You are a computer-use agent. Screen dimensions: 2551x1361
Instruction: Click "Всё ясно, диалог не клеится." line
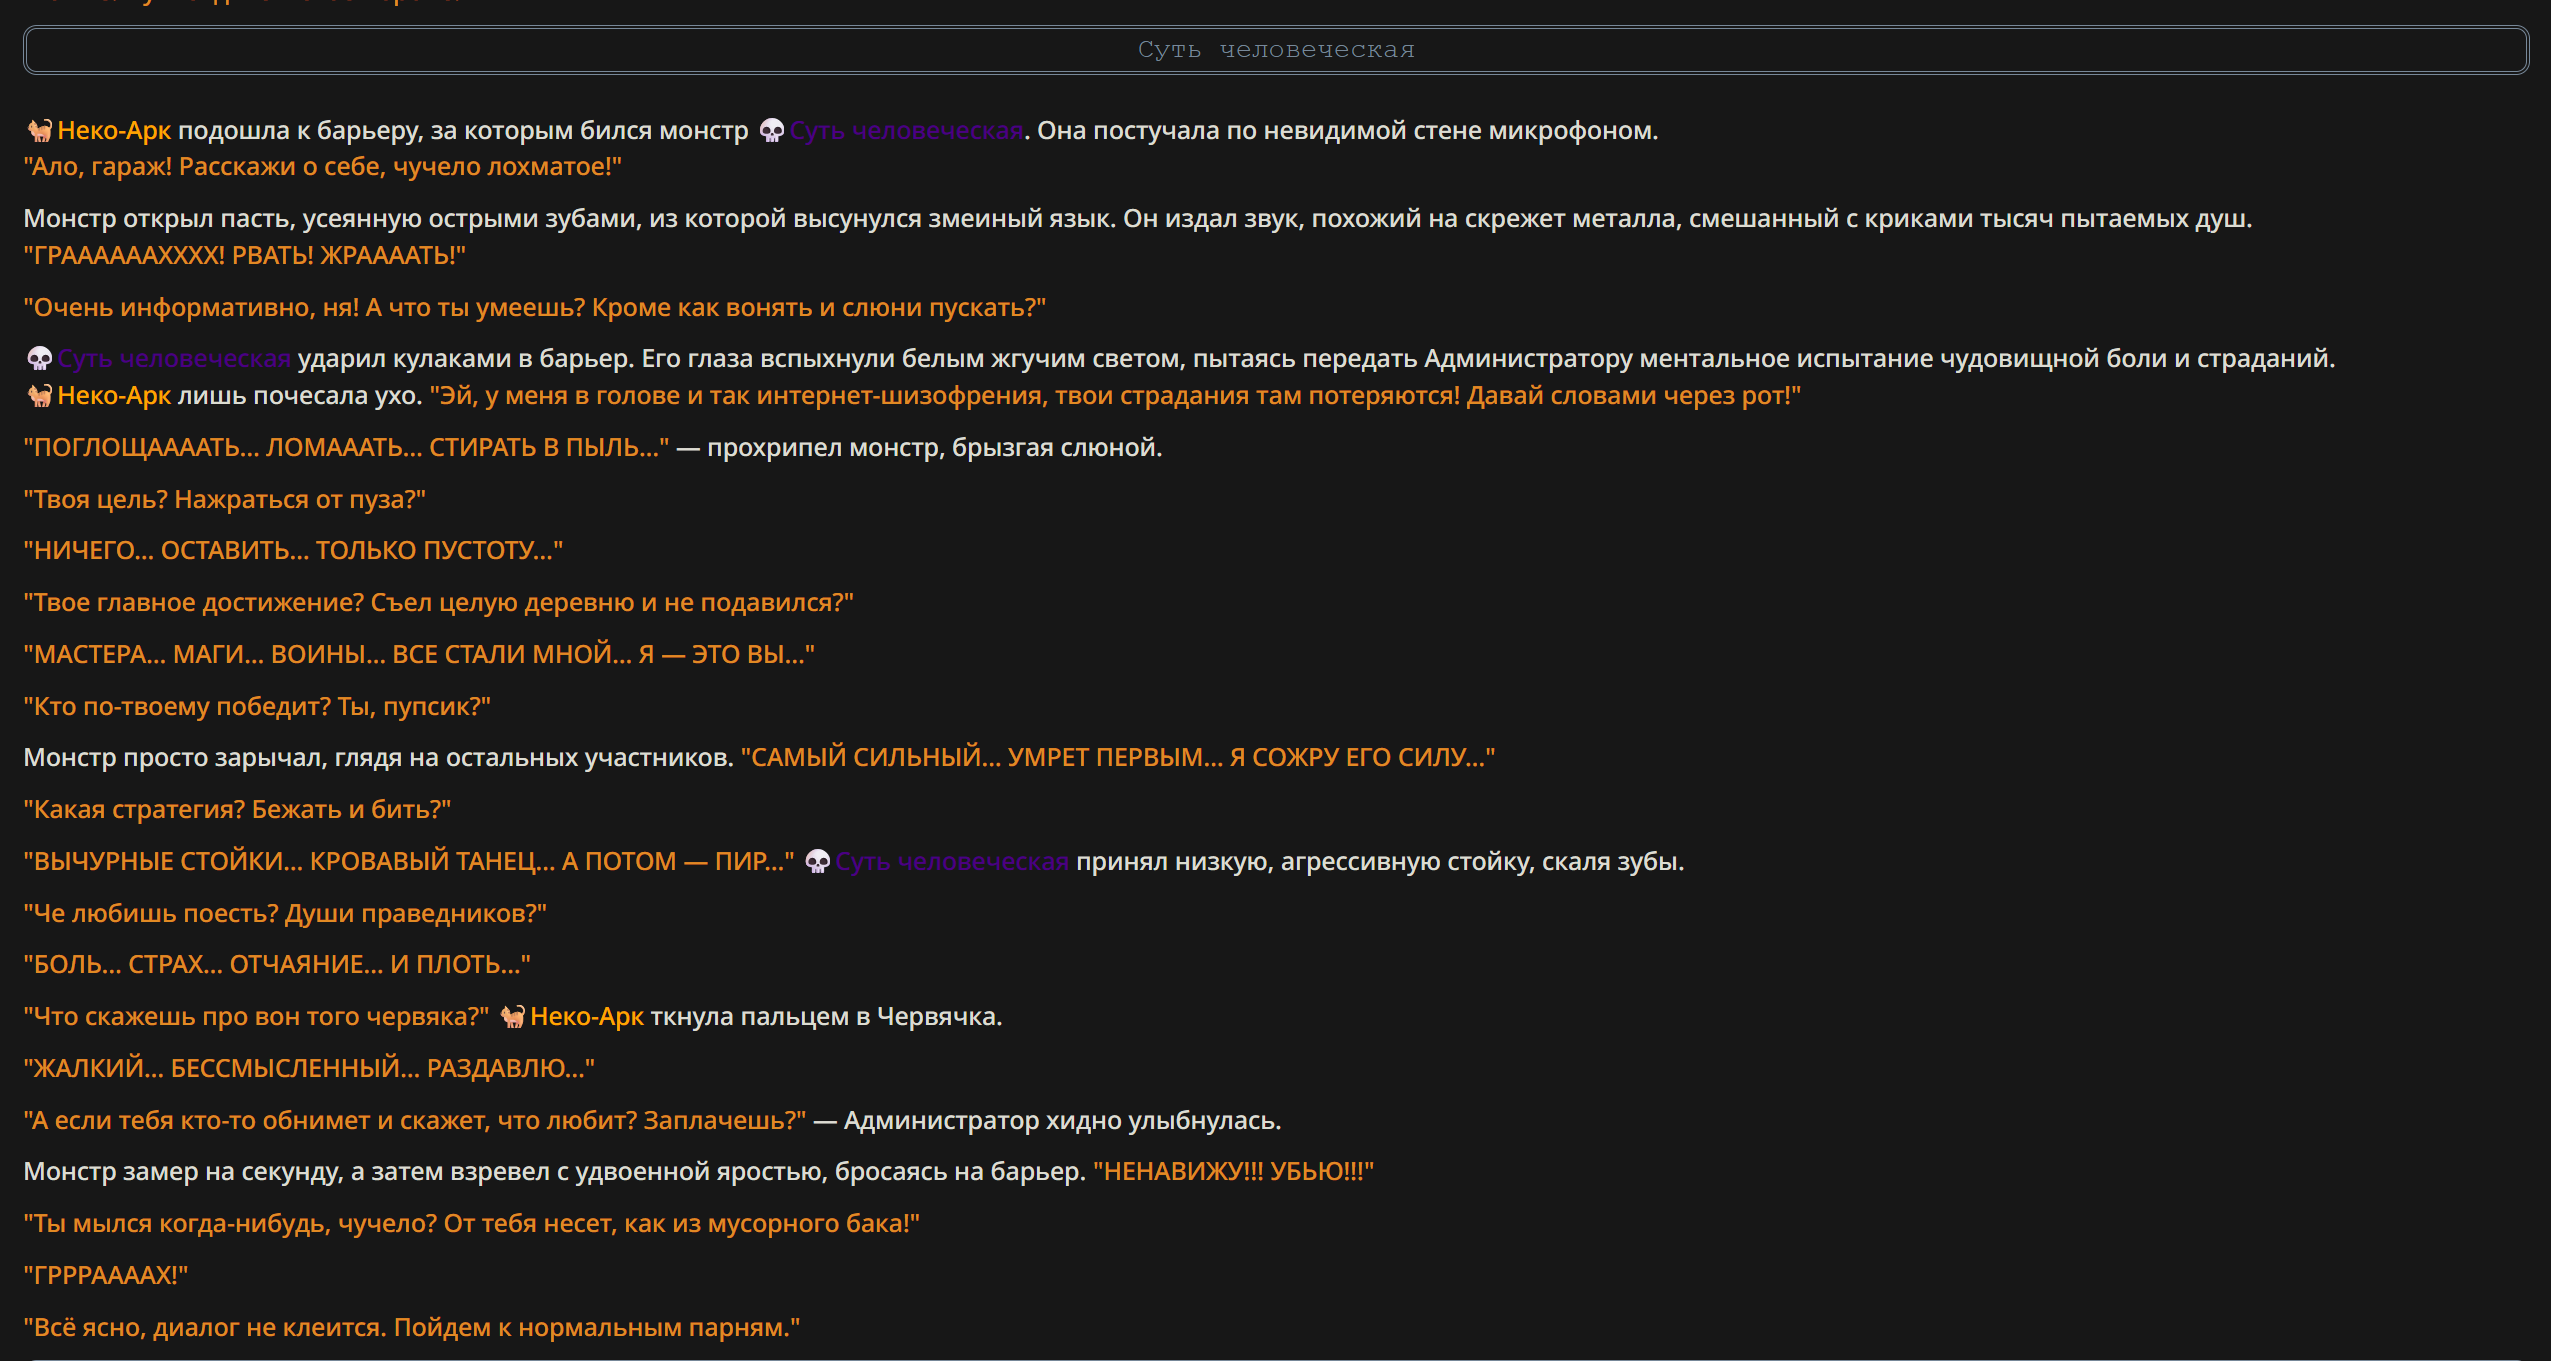pyautogui.click(x=412, y=1328)
